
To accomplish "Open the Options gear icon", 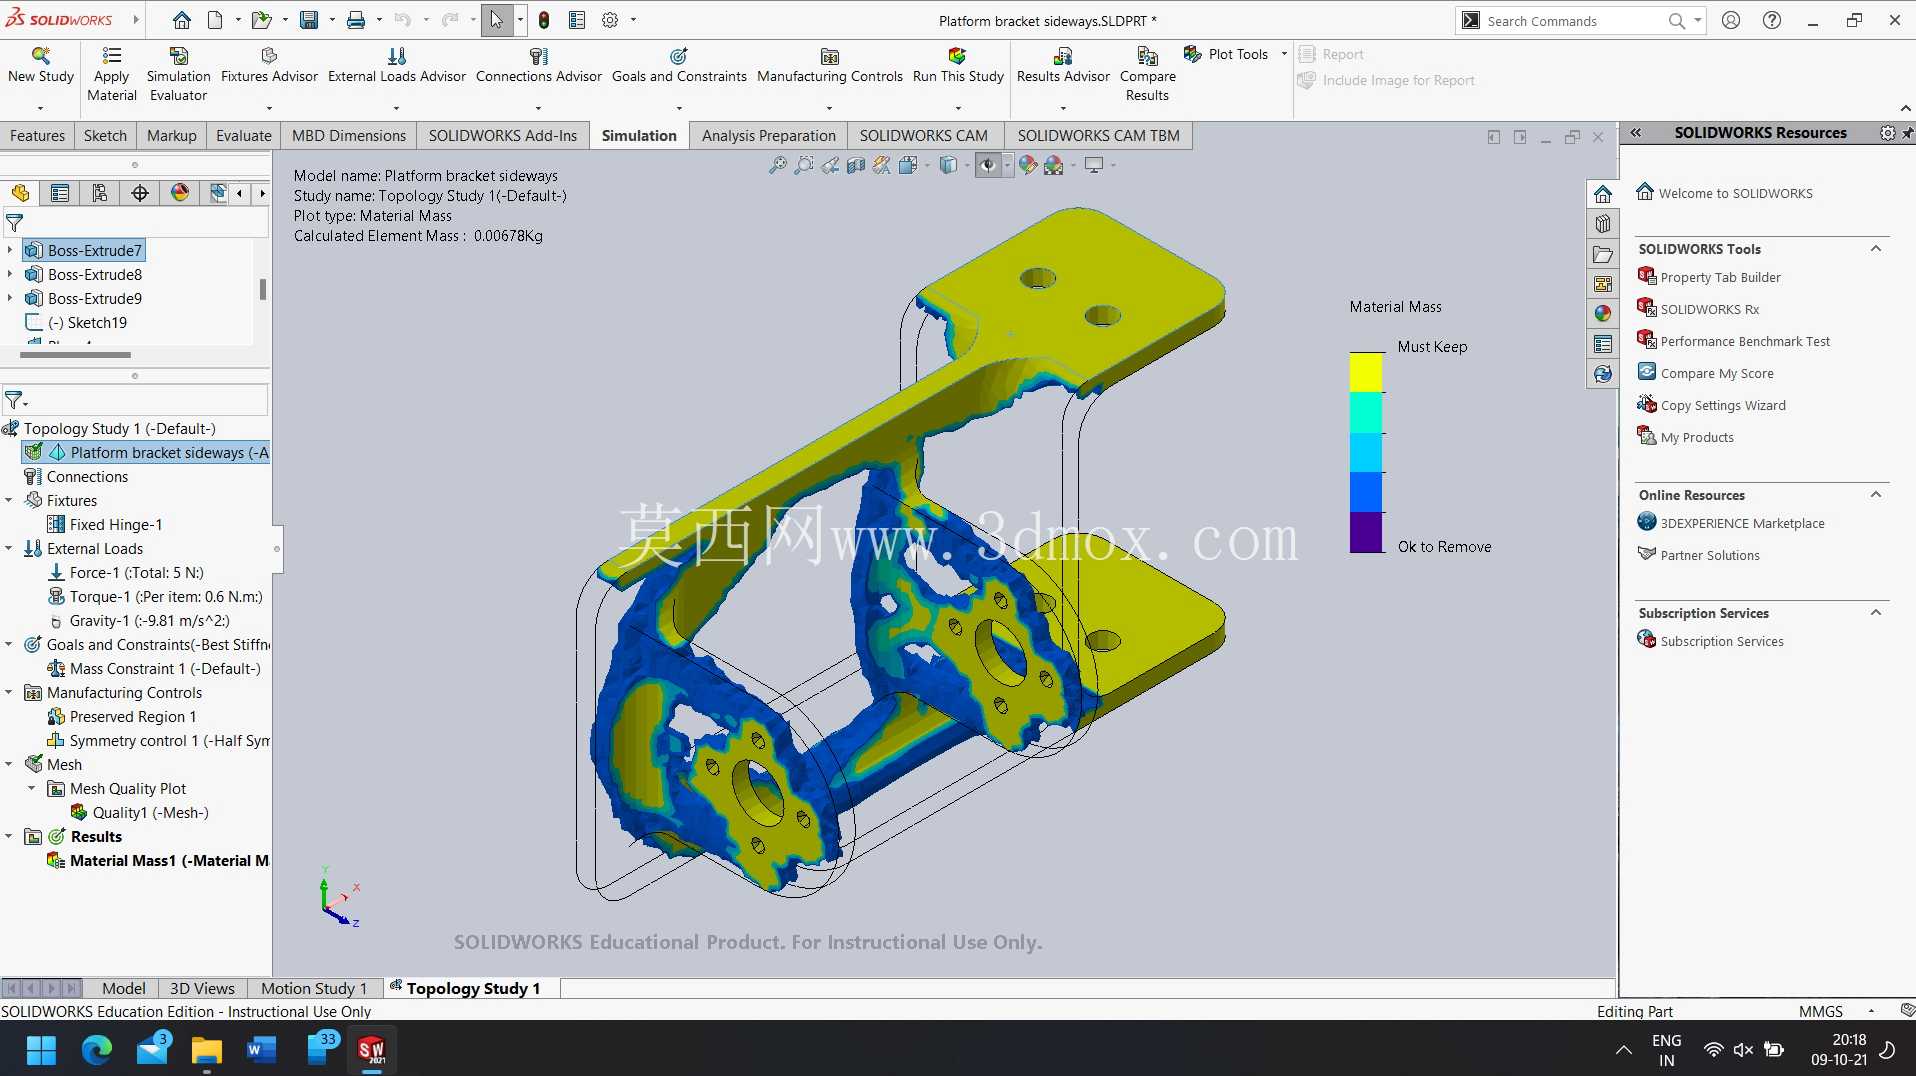I will [x=610, y=20].
